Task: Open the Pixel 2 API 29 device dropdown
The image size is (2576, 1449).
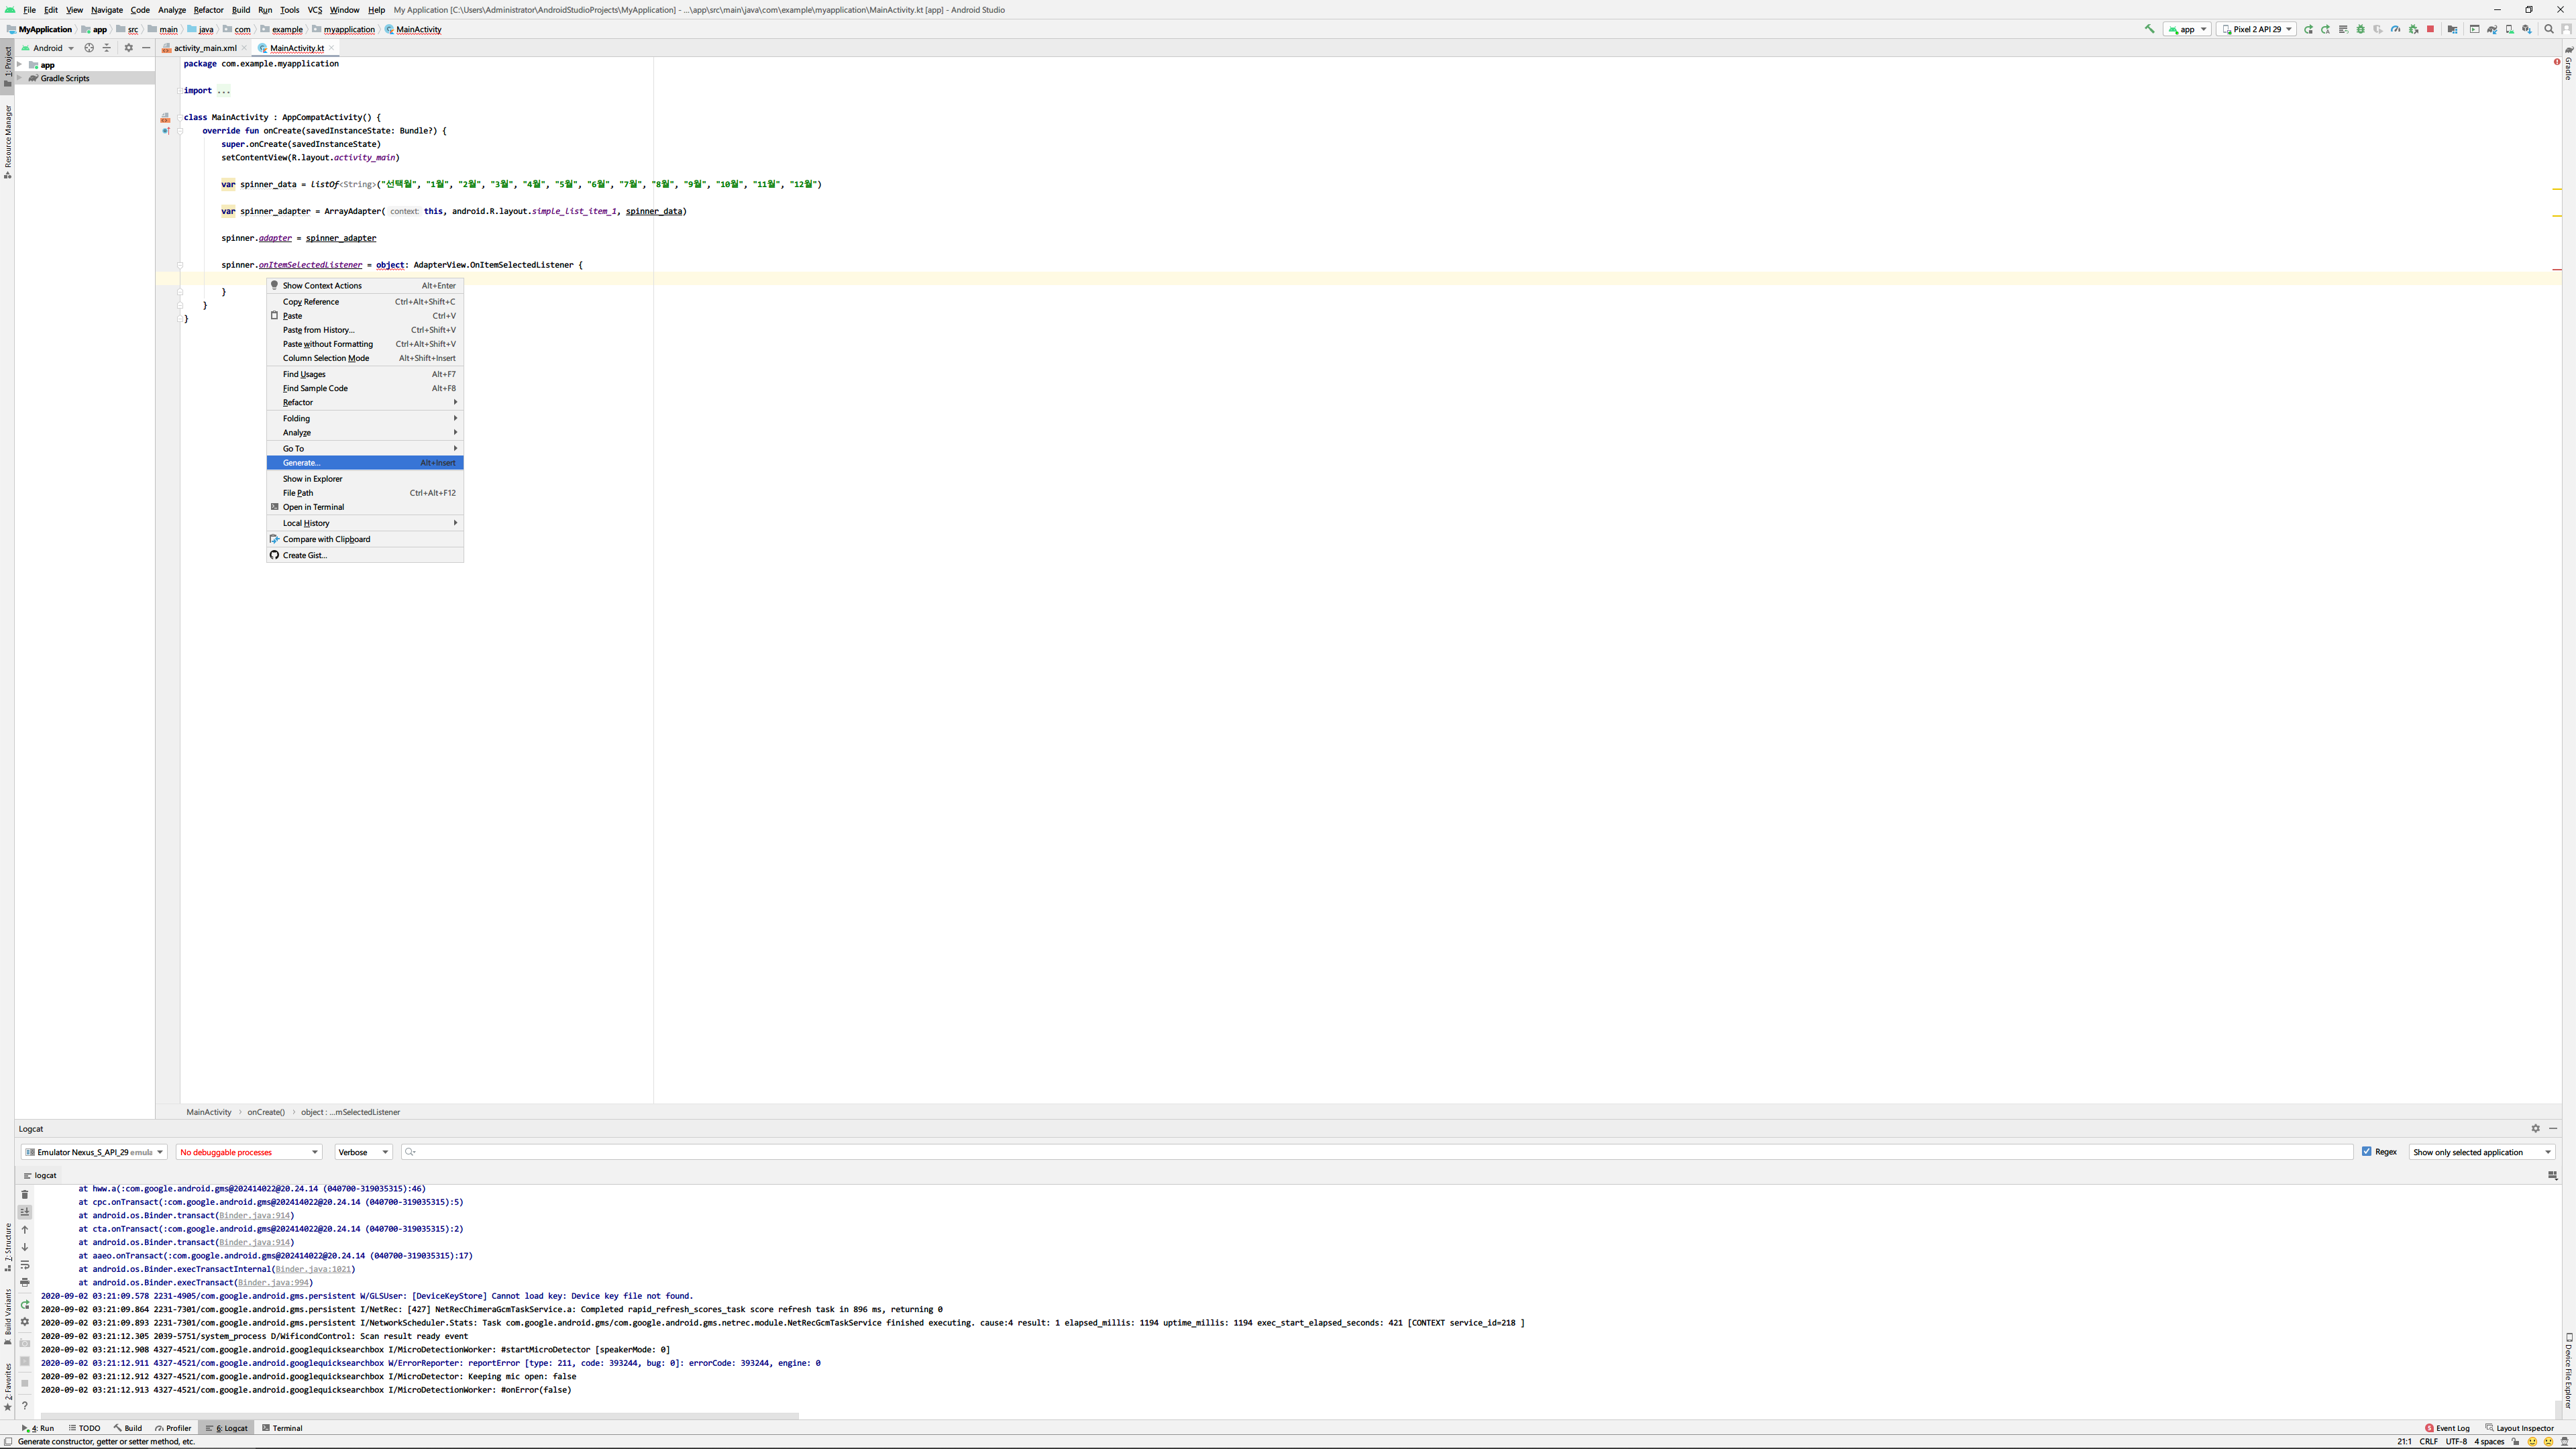Action: click(2256, 29)
